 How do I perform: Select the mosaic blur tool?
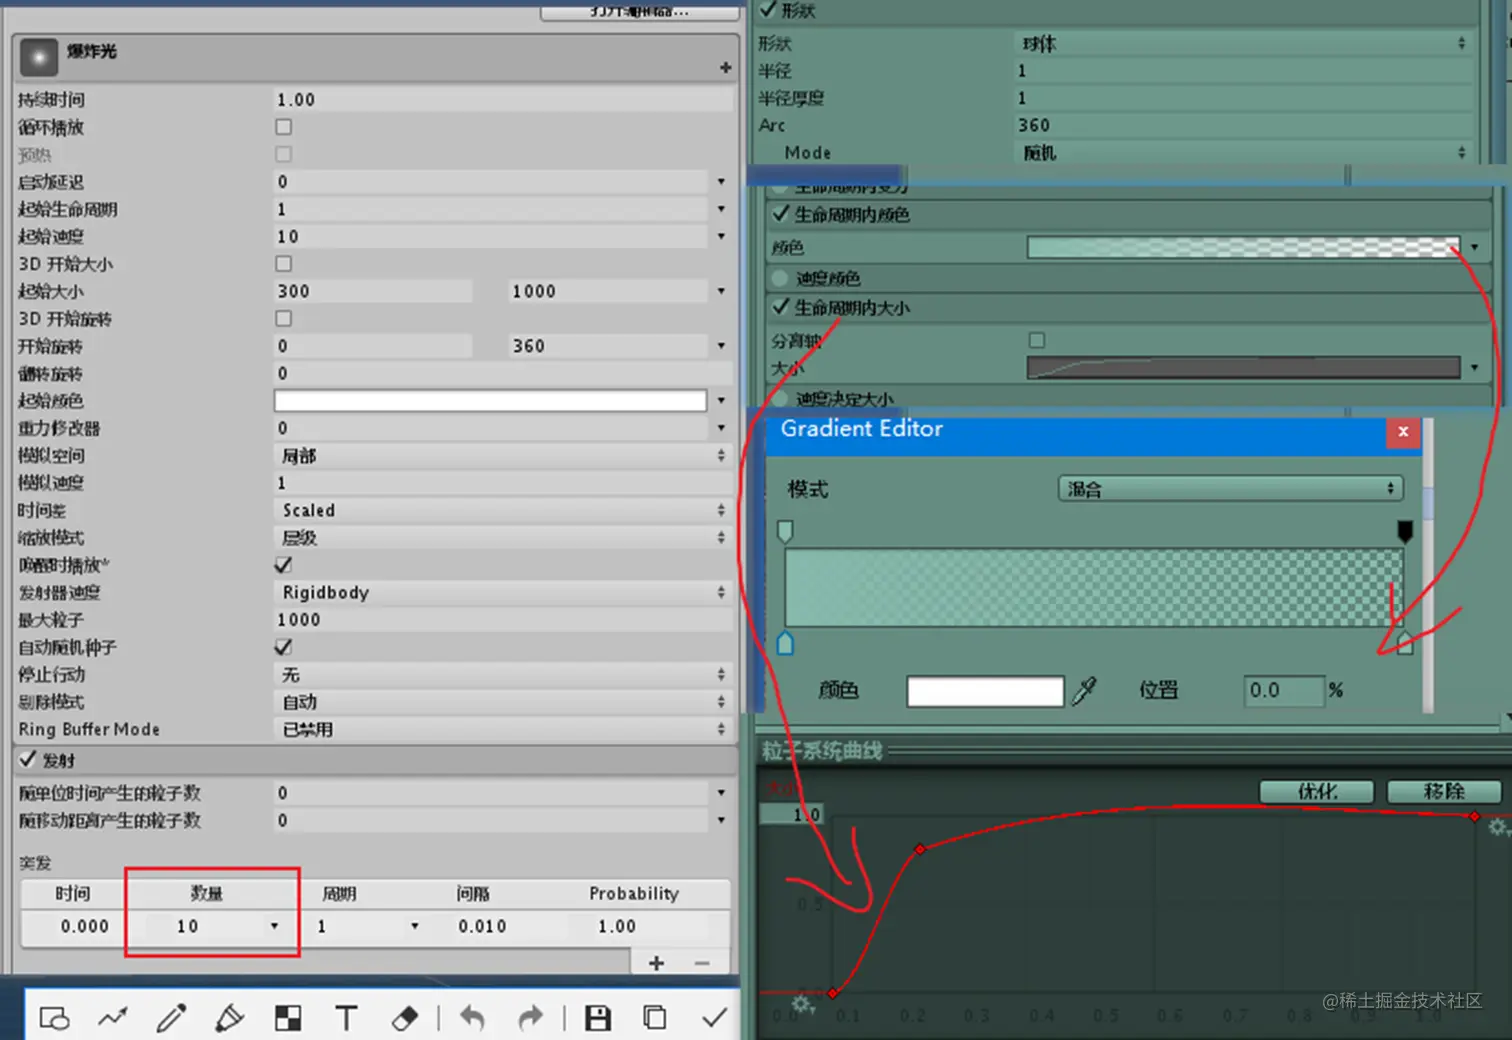coord(288,1018)
